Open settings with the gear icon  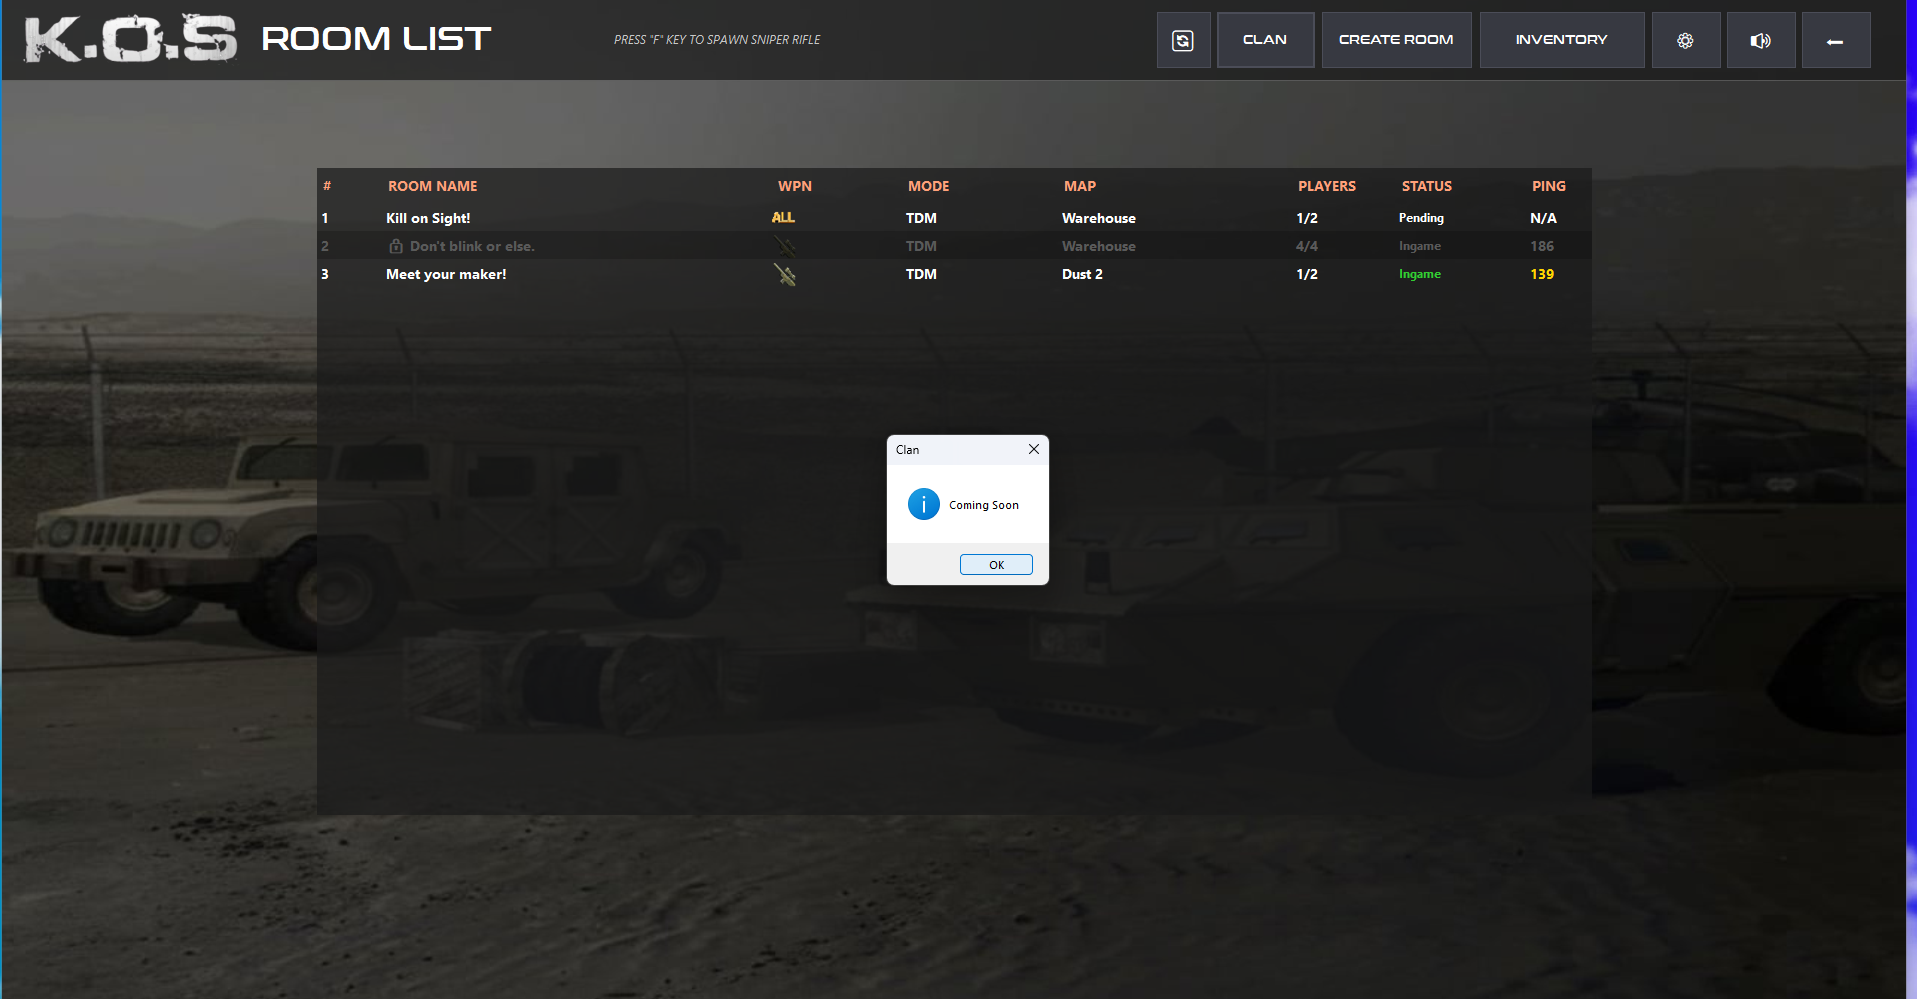pyautogui.click(x=1685, y=40)
